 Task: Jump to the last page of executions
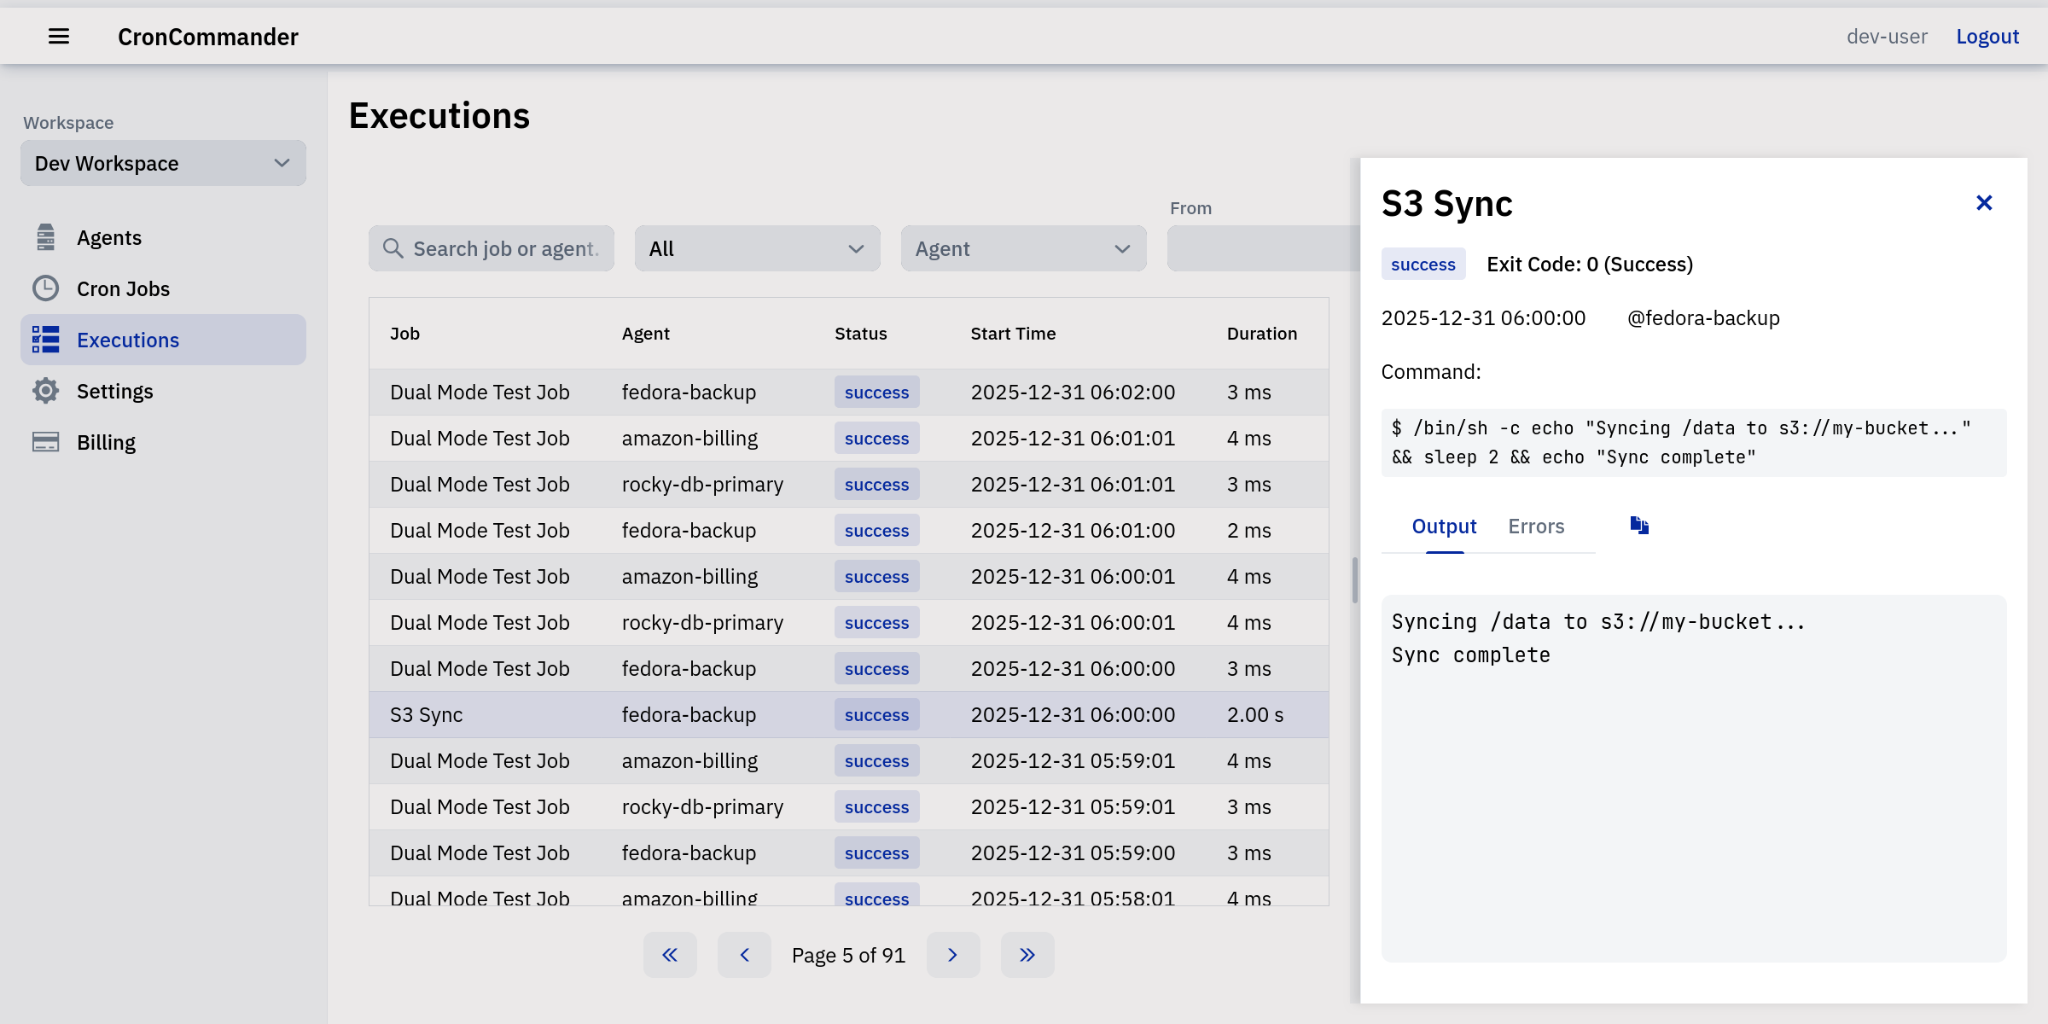pyautogui.click(x=1027, y=955)
